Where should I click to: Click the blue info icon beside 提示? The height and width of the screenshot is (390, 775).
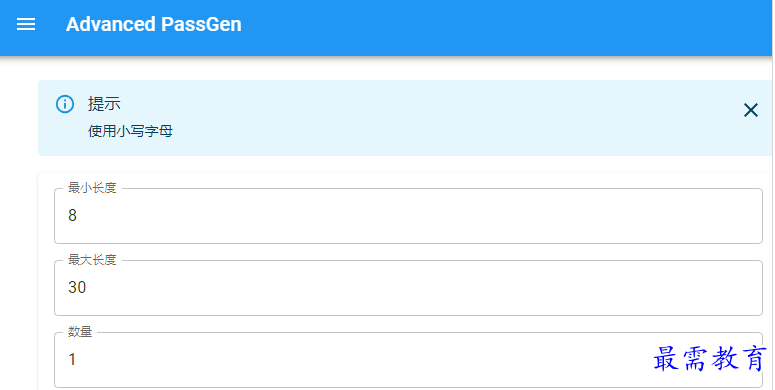point(65,104)
